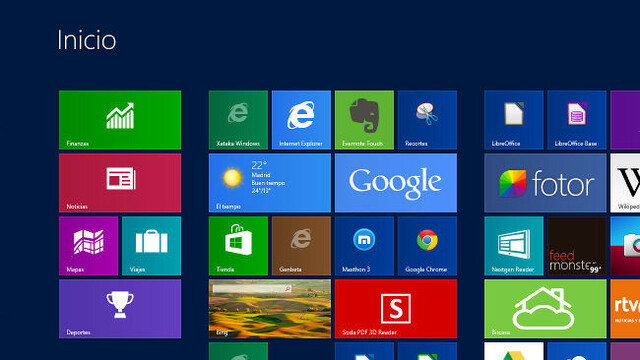Launch the Mapas tile
Viewport: 640px width, 360px height.
tap(89, 246)
